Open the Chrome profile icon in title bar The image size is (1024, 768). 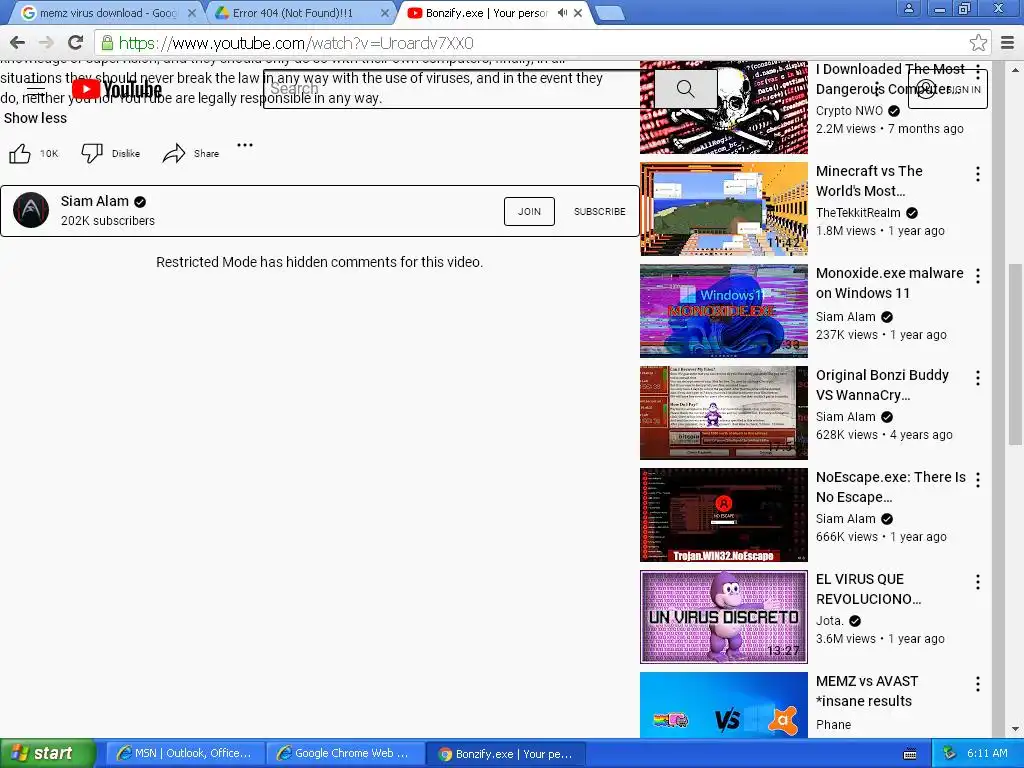click(x=908, y=8)
